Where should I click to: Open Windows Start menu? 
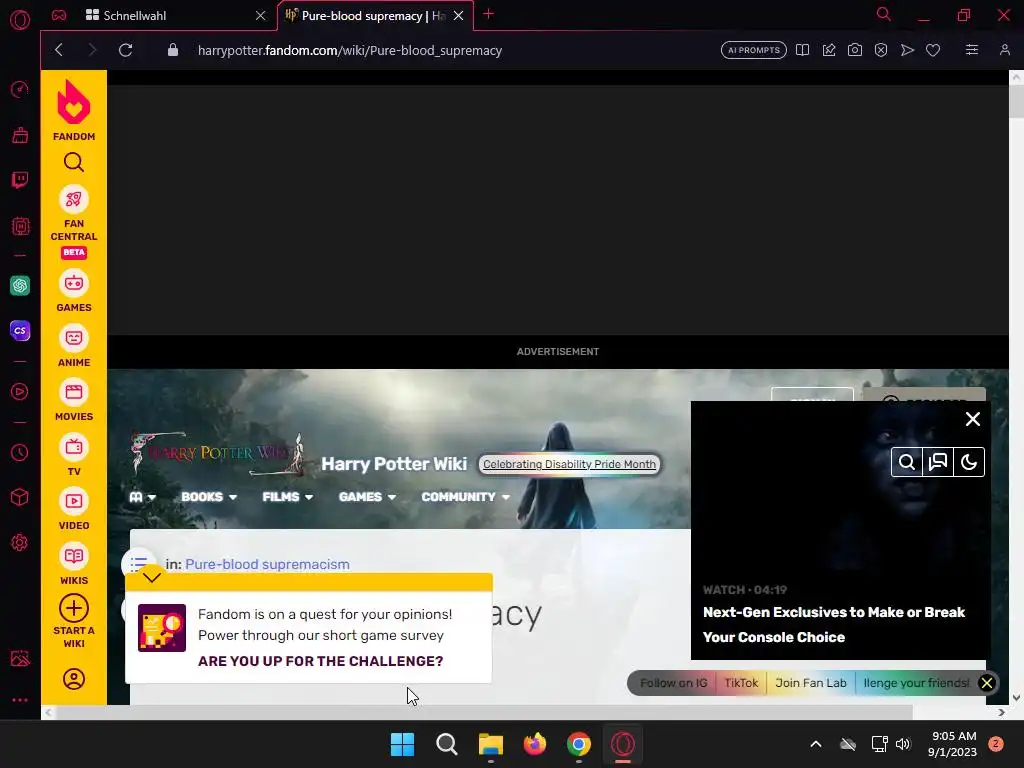(x=402, y=744)
